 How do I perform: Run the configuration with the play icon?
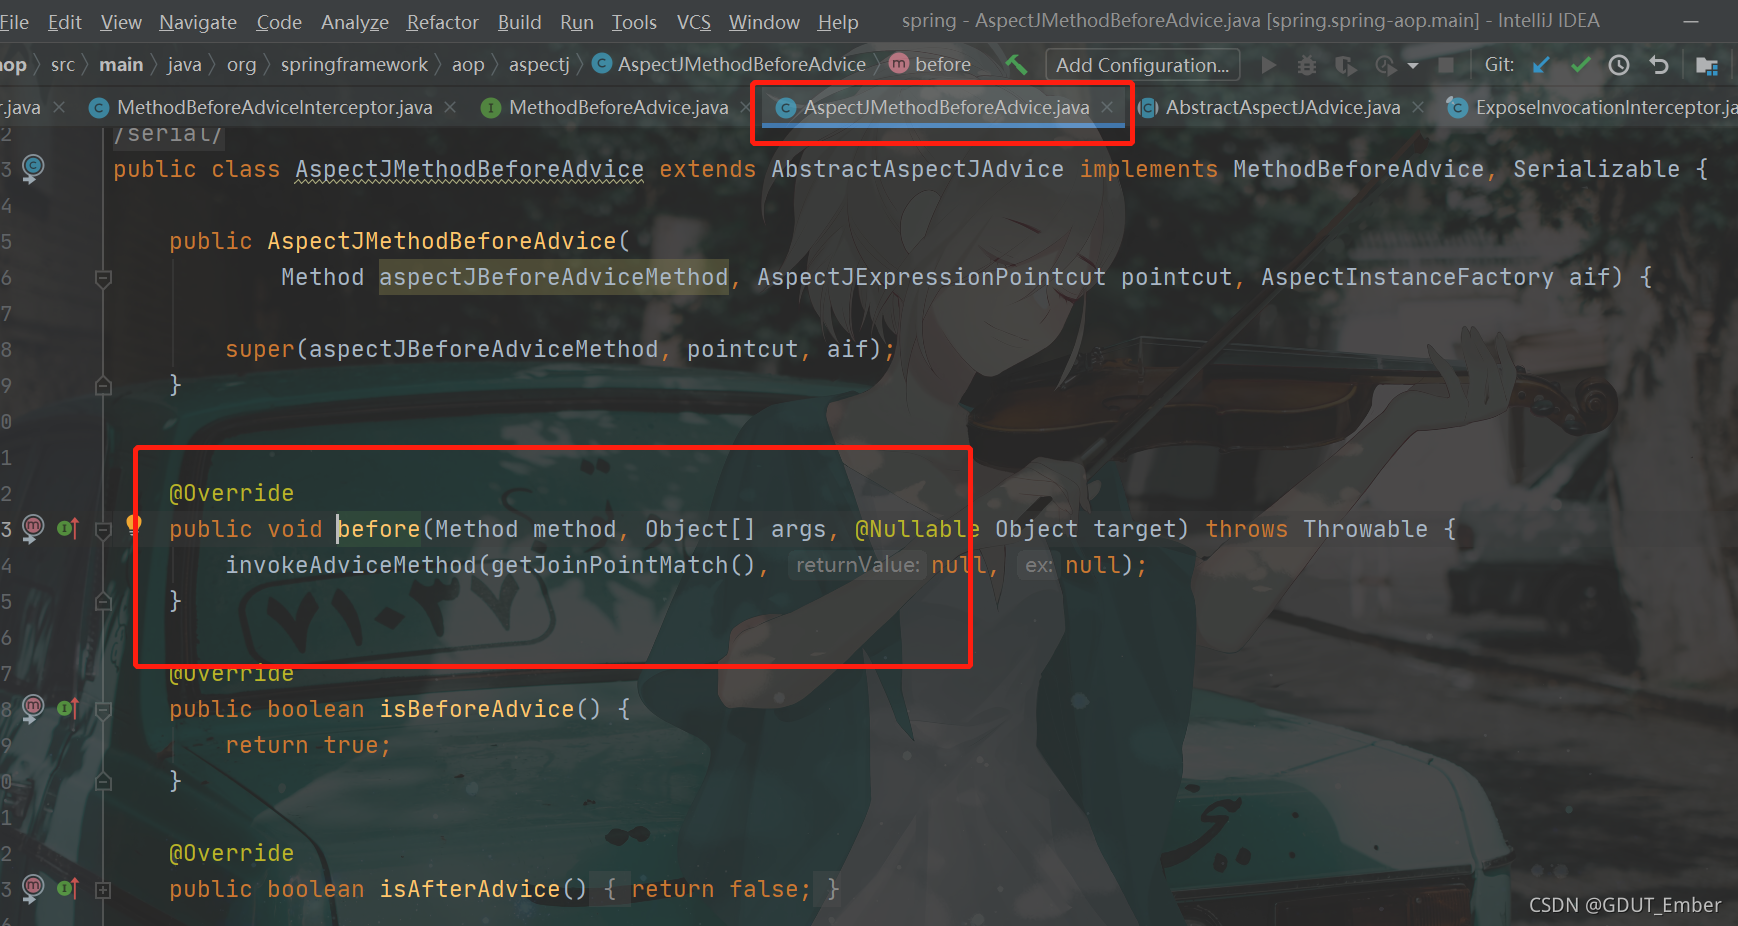[x=1269, y=65]
